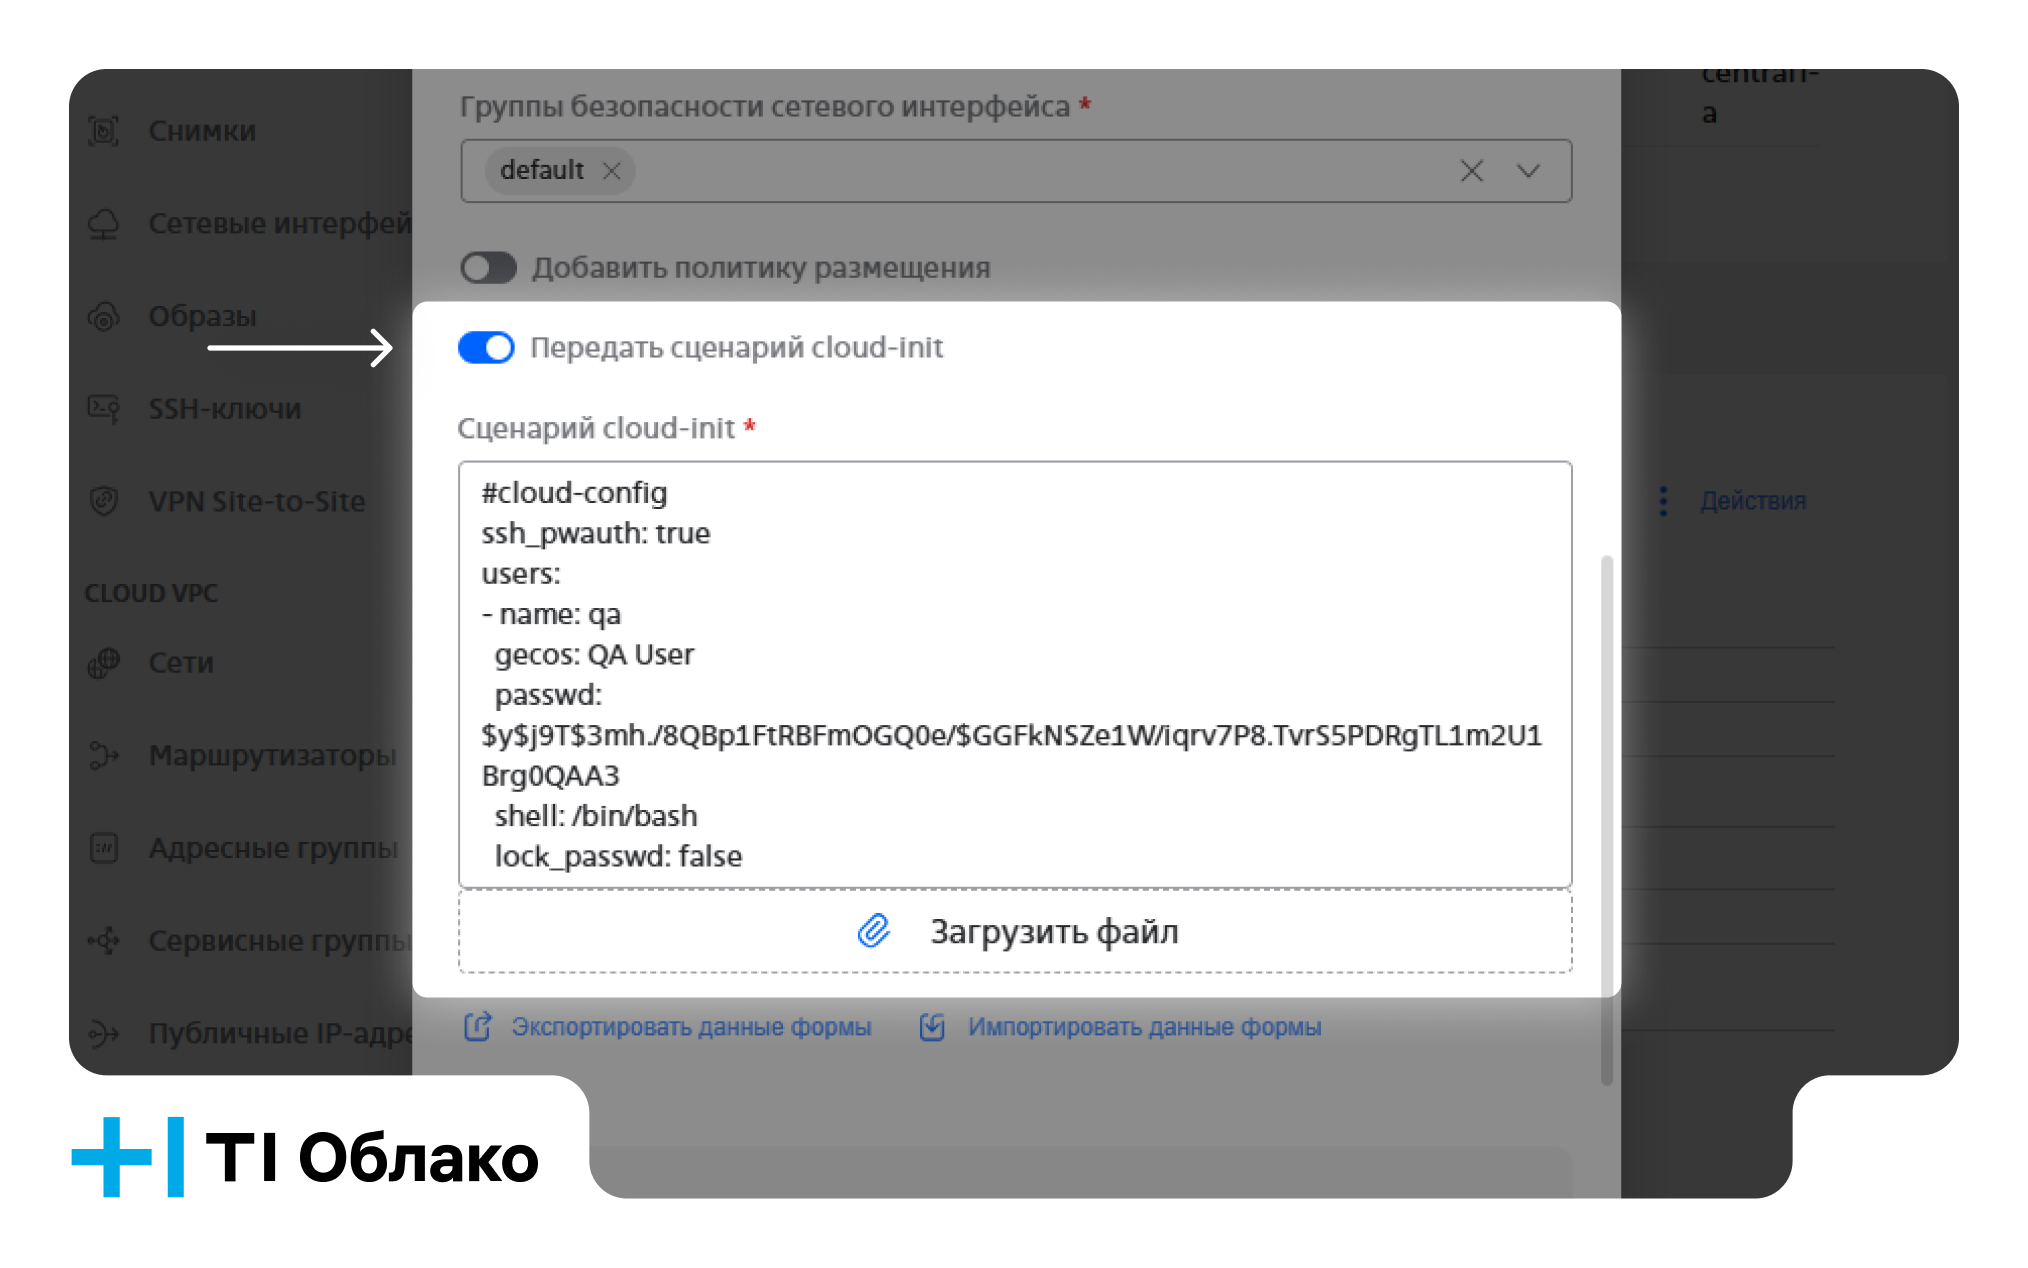The height and width of the screenshot is (1268, 2028).
Task: Clear all selected security groups
Action: [x=1472, y=171]
